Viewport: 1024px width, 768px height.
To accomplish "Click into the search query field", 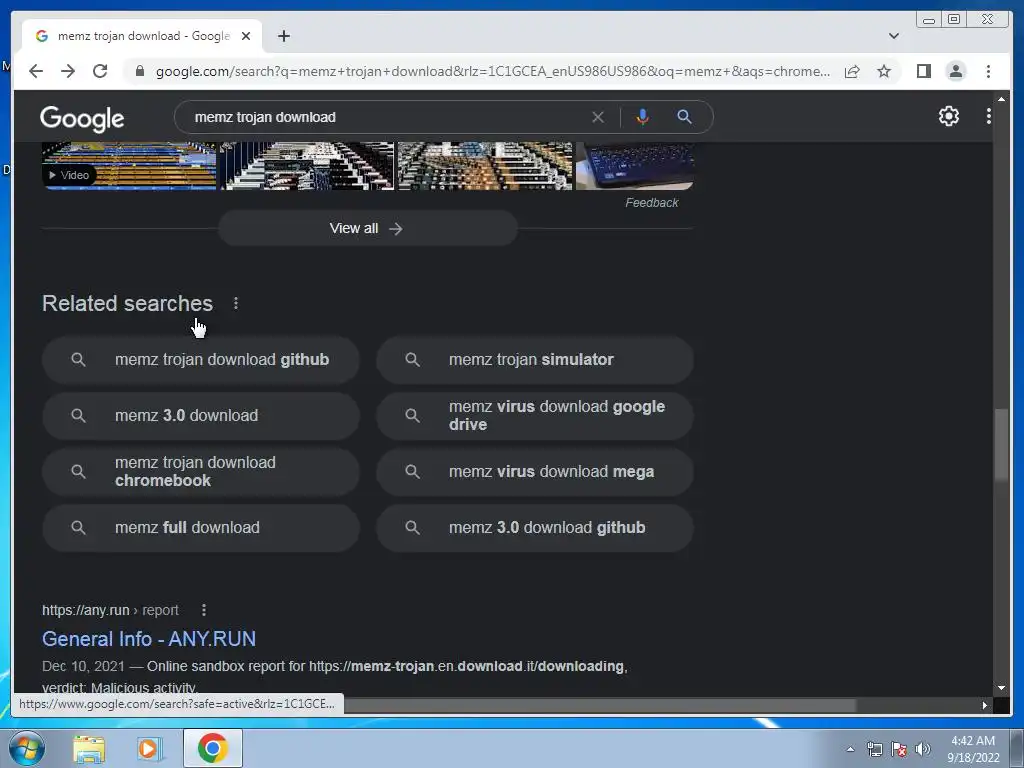I will point(389,117).
